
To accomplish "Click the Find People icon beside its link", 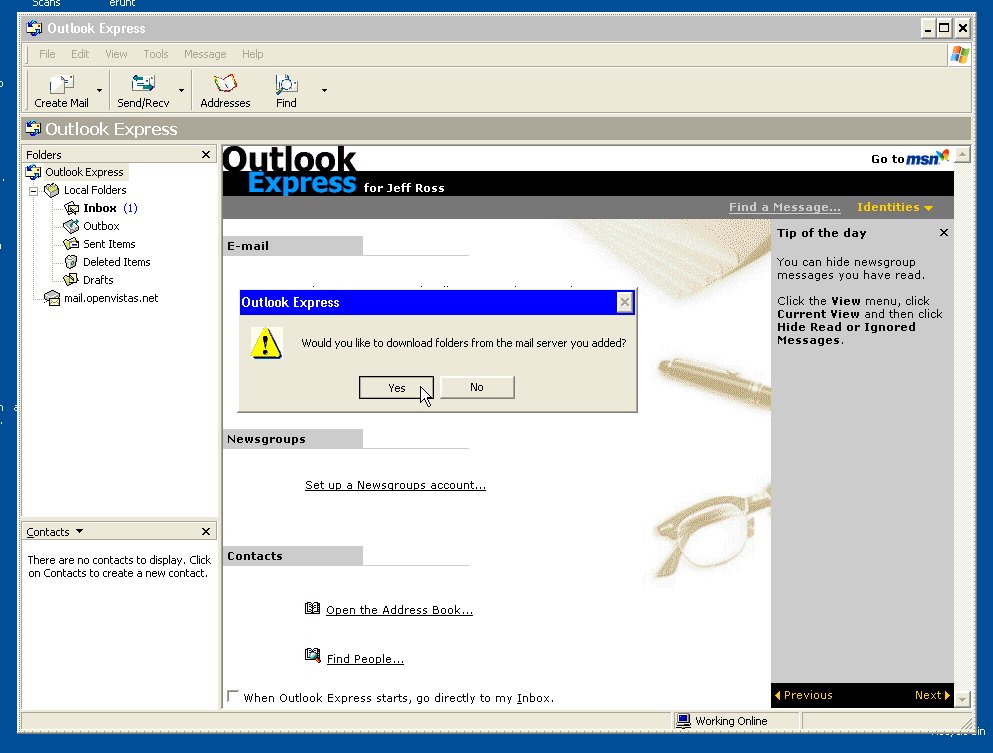I will pyautogui.click(x=312, y=655).
